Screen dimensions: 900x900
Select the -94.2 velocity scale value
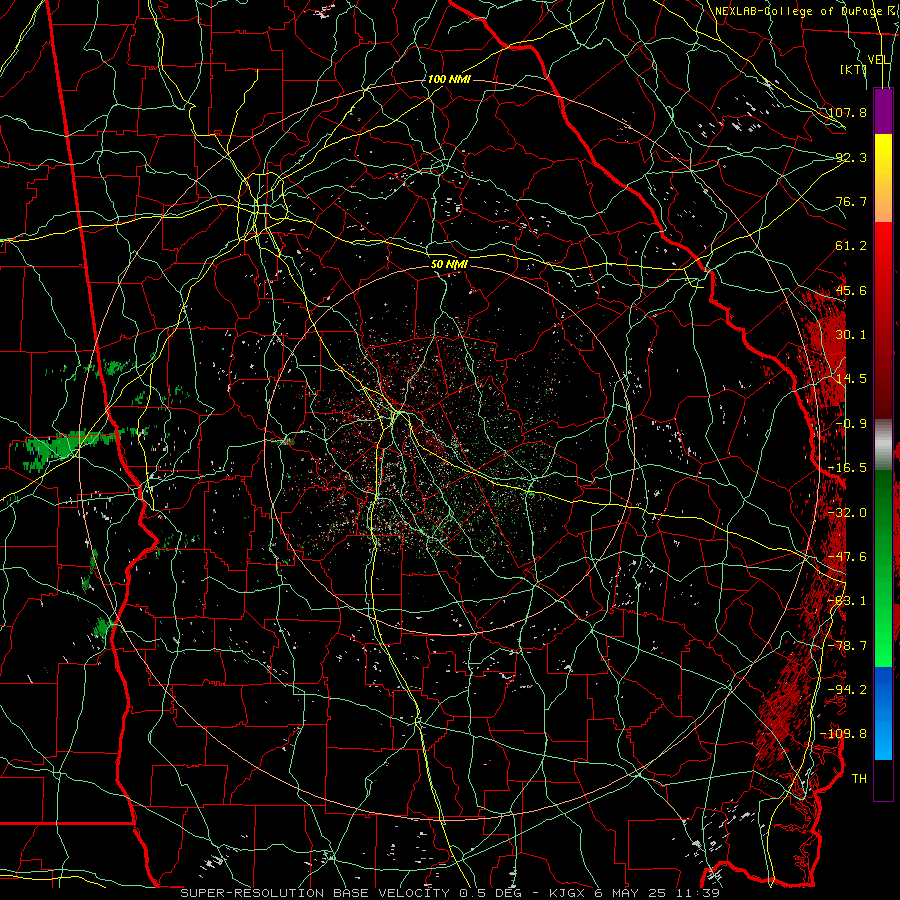pos(848,690)
